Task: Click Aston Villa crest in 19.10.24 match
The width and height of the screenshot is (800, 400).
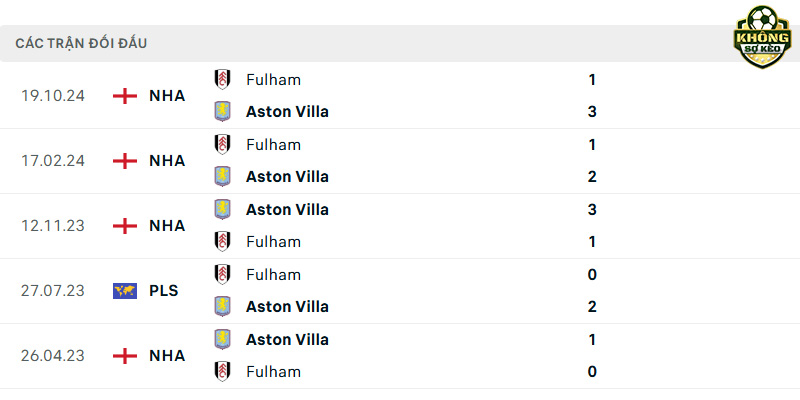Action: 222,112
